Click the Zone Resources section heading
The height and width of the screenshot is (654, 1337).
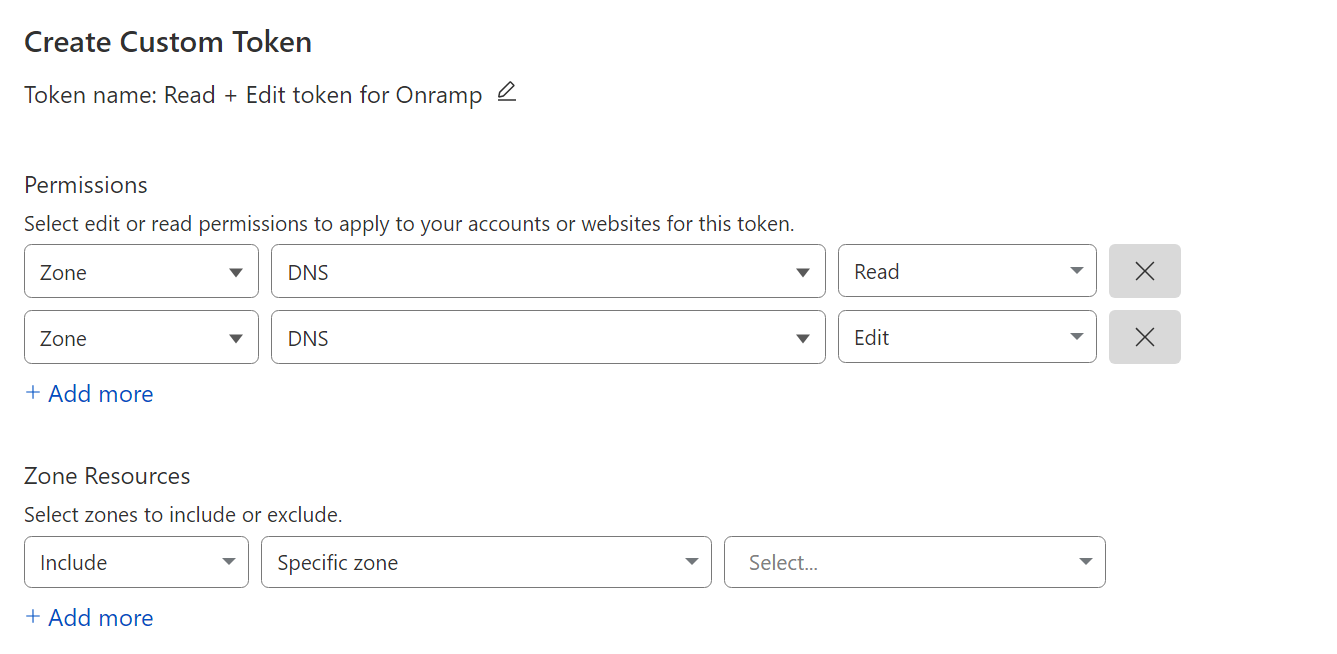pos(107,476)
